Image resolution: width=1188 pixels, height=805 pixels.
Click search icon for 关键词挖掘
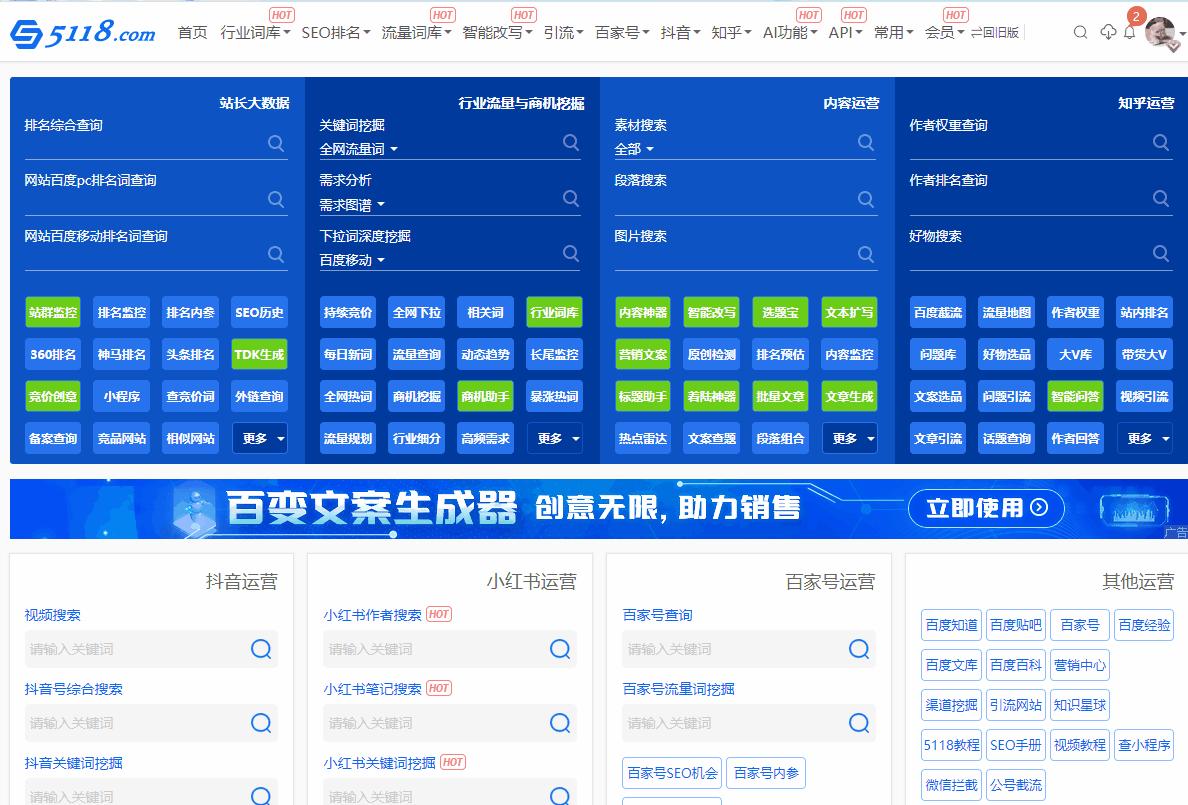pyautogui.click(x=571, y=143)
